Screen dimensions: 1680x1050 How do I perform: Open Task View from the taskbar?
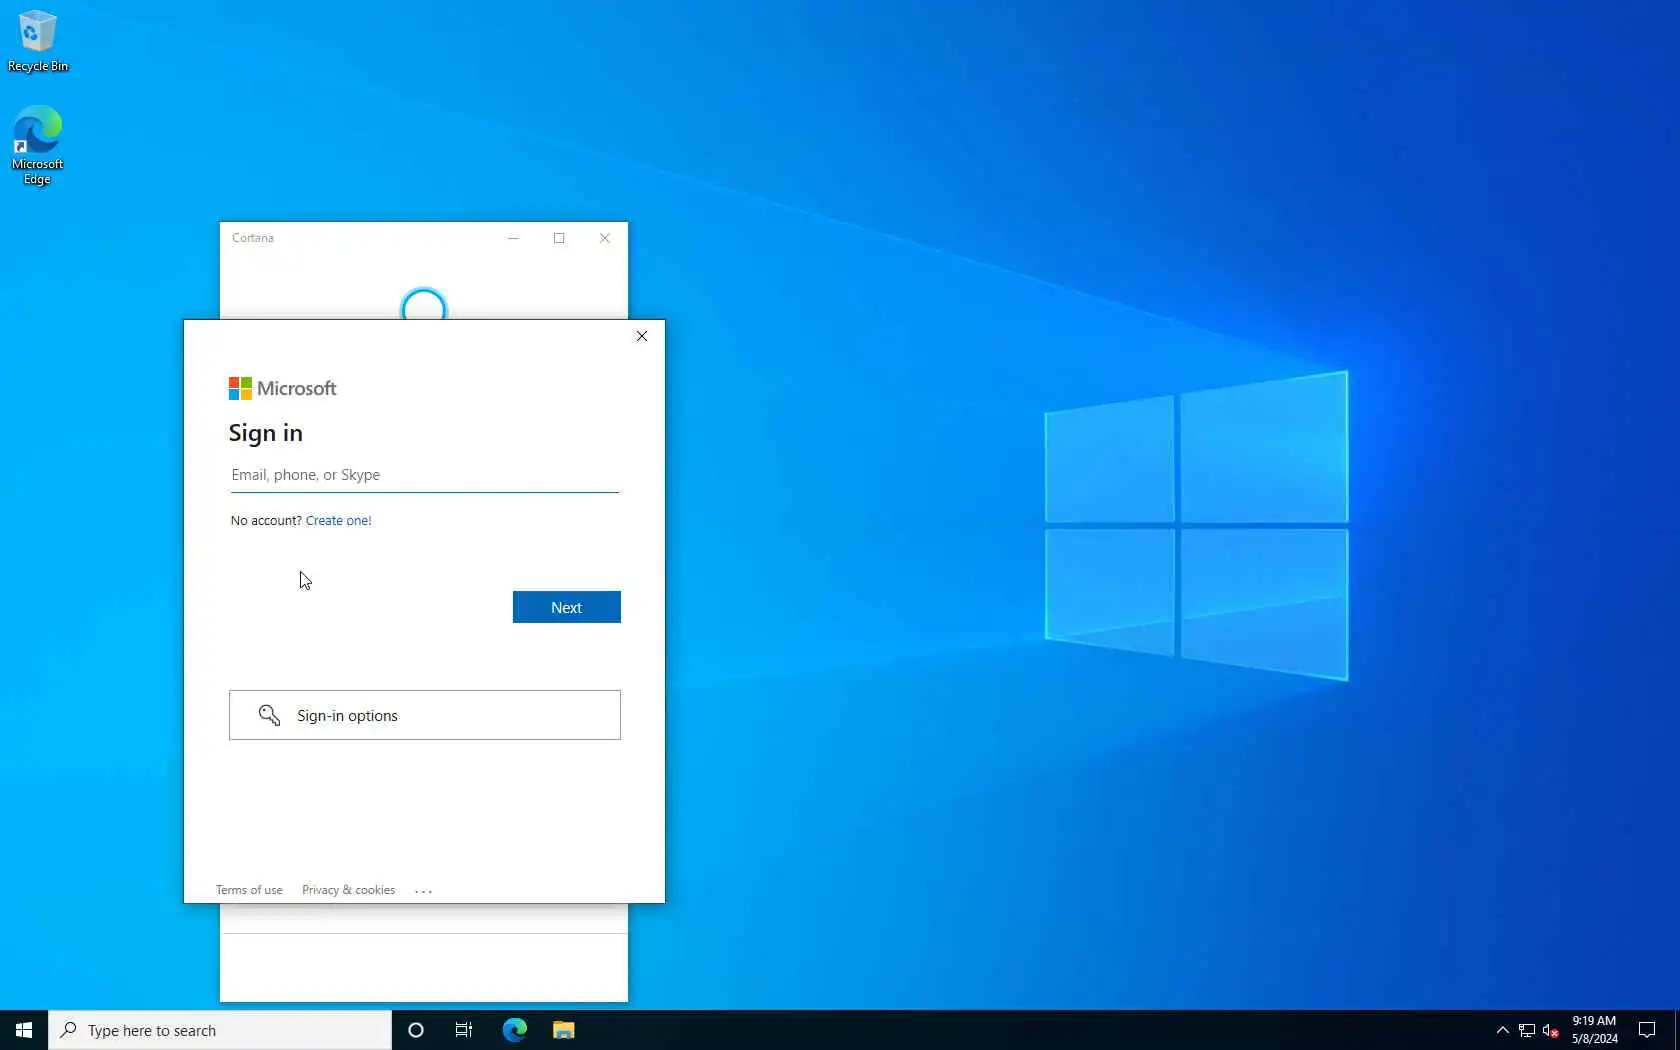click(x=464, y=1030)
